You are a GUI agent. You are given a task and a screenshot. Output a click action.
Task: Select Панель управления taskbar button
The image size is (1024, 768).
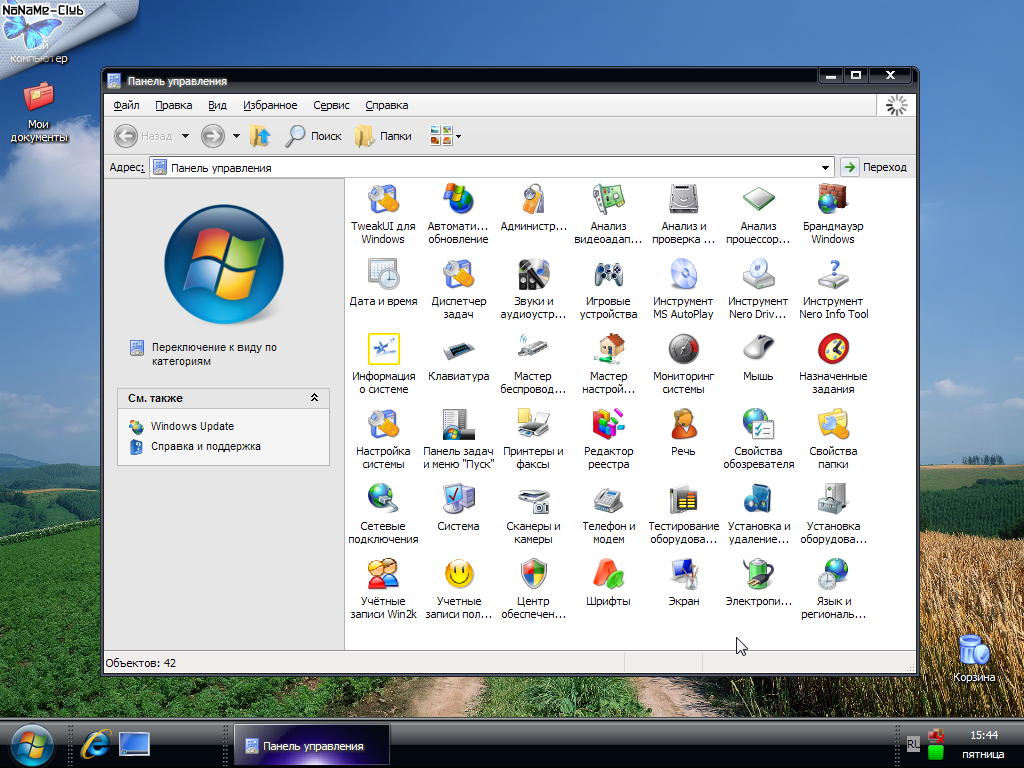[x=312, y=746]
